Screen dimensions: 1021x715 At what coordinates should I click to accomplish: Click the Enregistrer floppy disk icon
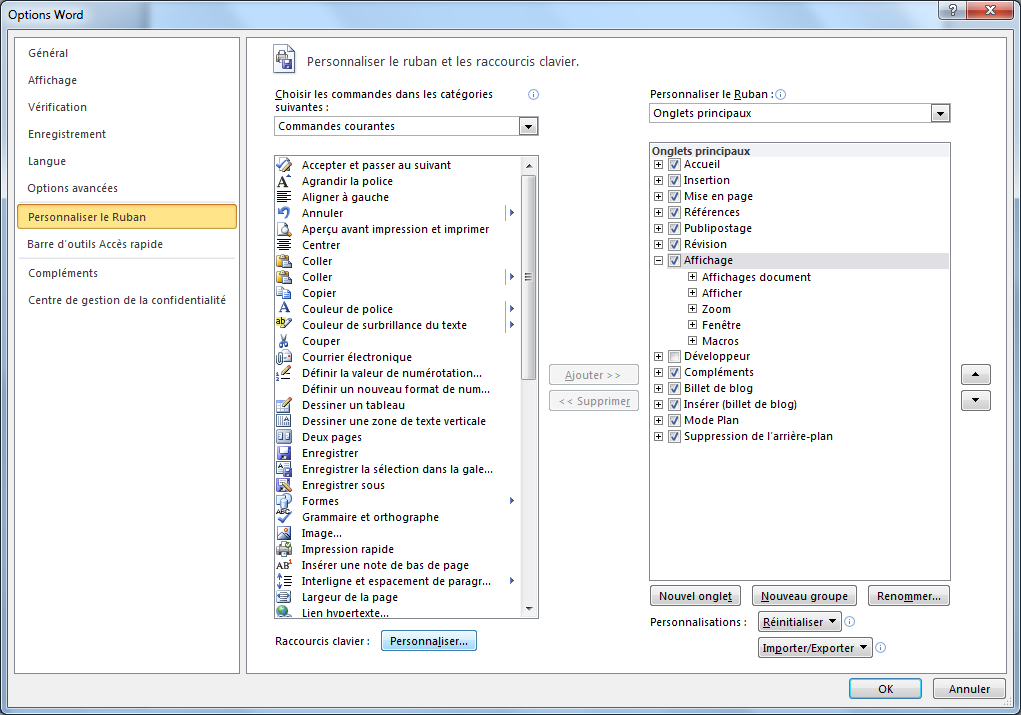[x=284, y=453]
